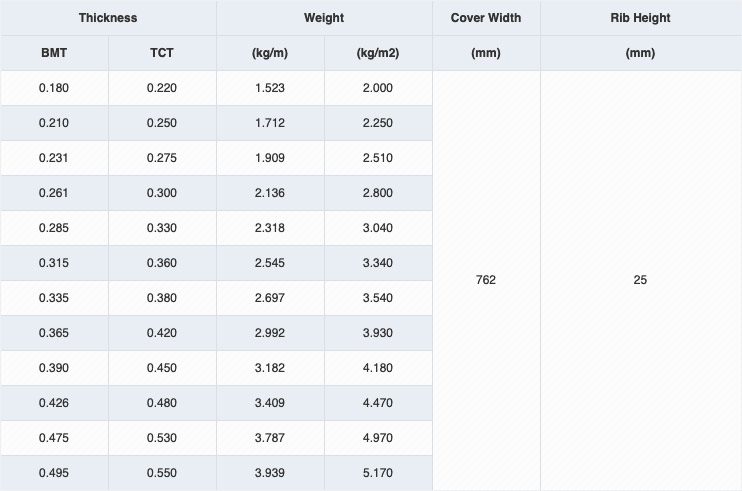742x491 pixels.
Task: Select BMT value 0.365
Action: point(54,333)
